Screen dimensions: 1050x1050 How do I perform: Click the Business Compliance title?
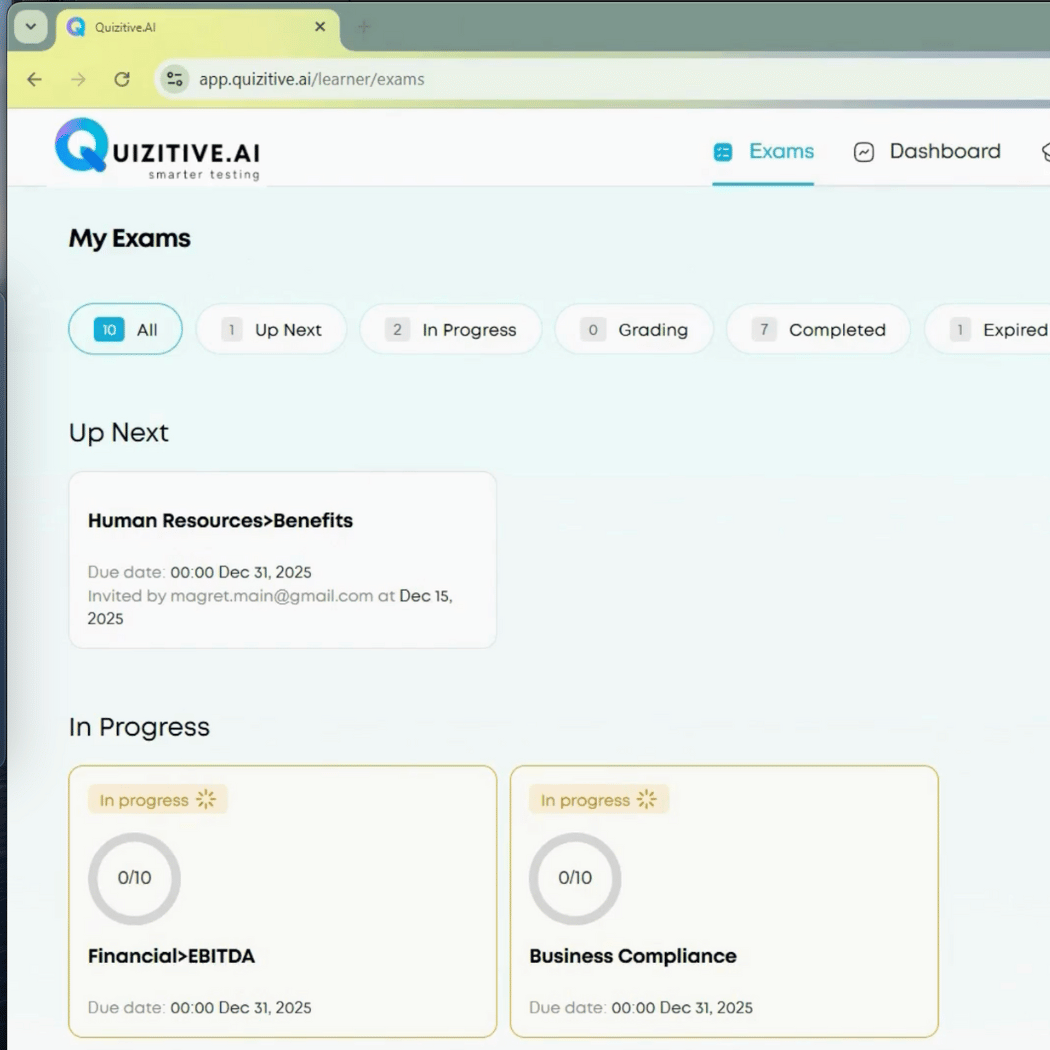[633, 956]
